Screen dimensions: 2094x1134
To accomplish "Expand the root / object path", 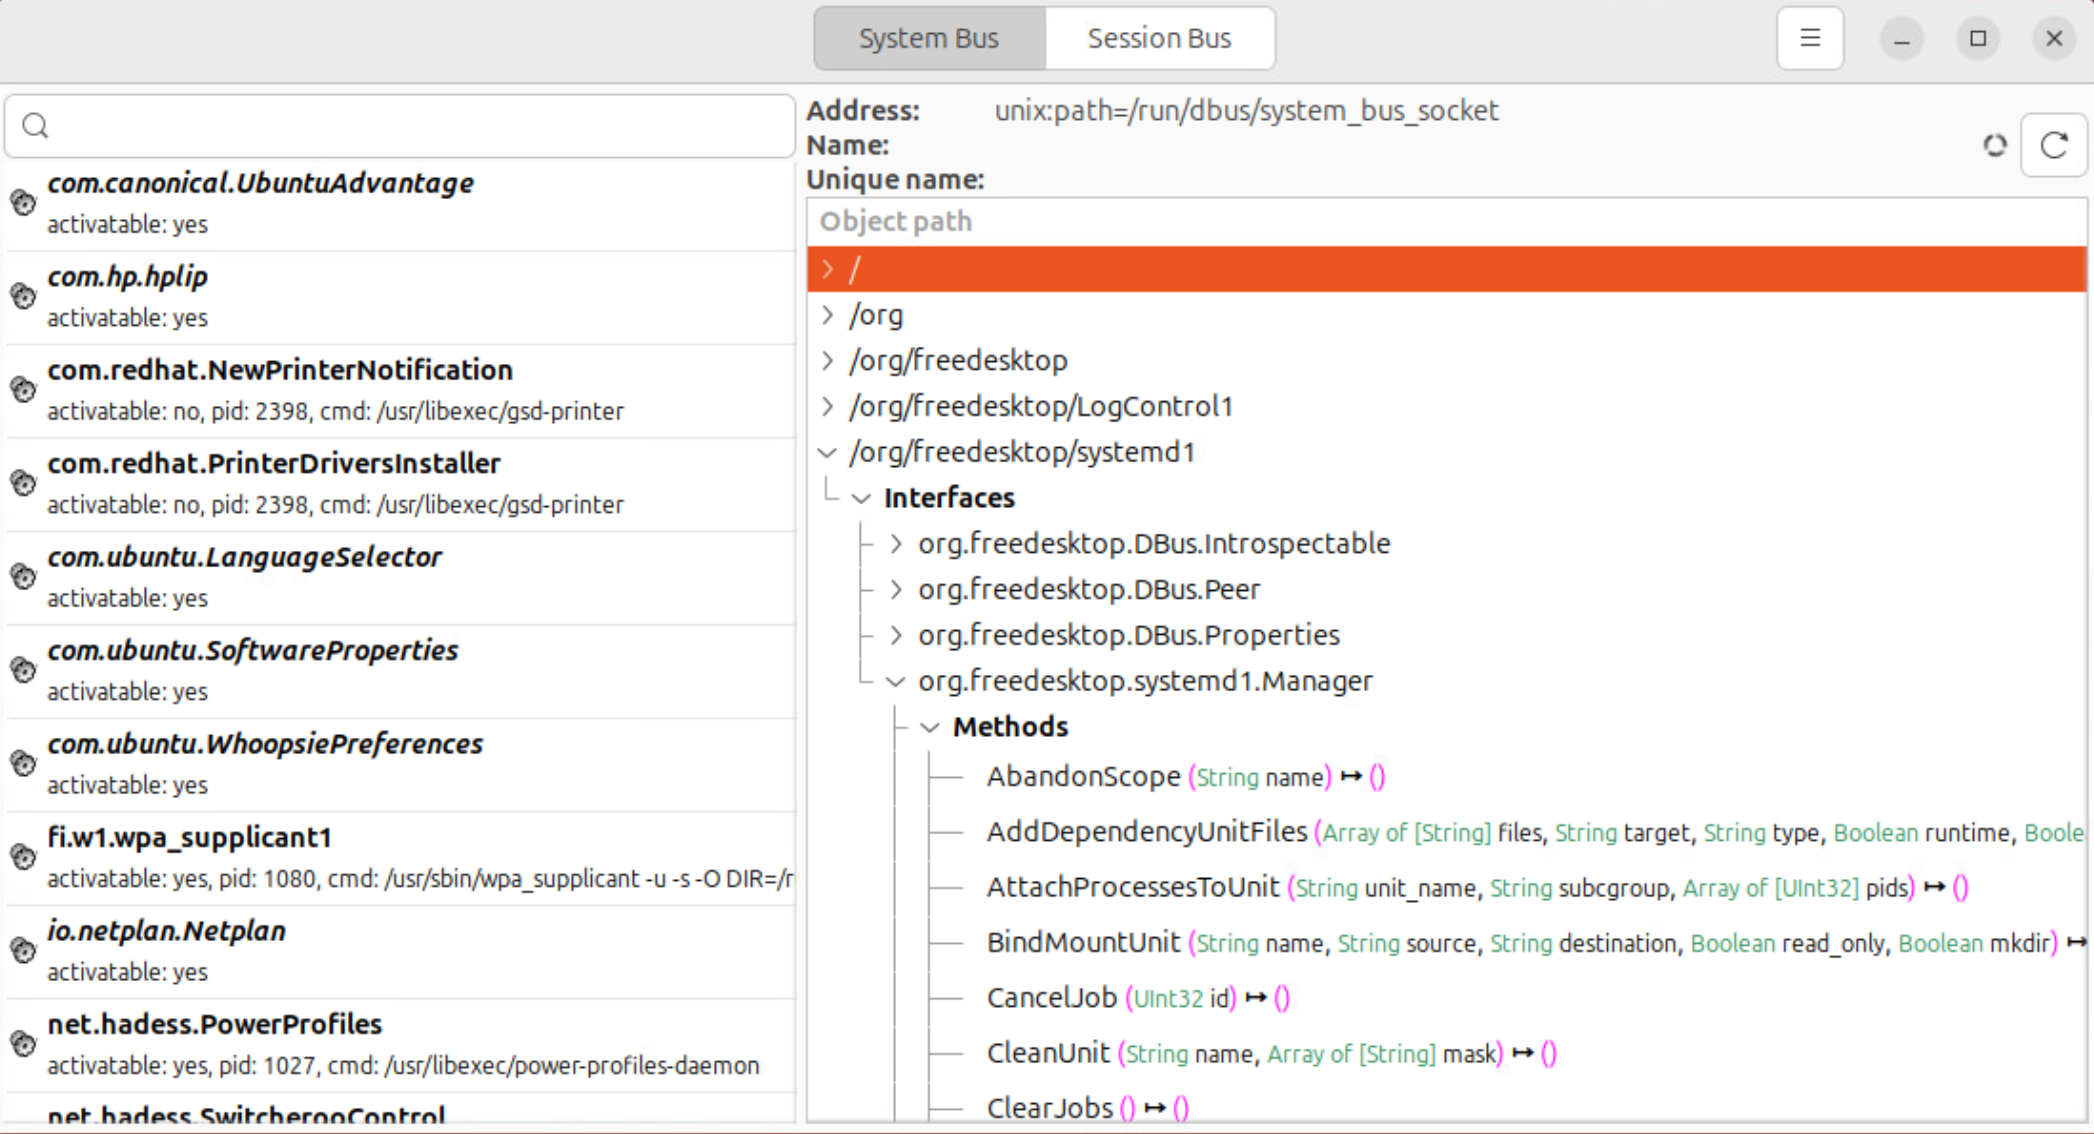I will [827, 269].
